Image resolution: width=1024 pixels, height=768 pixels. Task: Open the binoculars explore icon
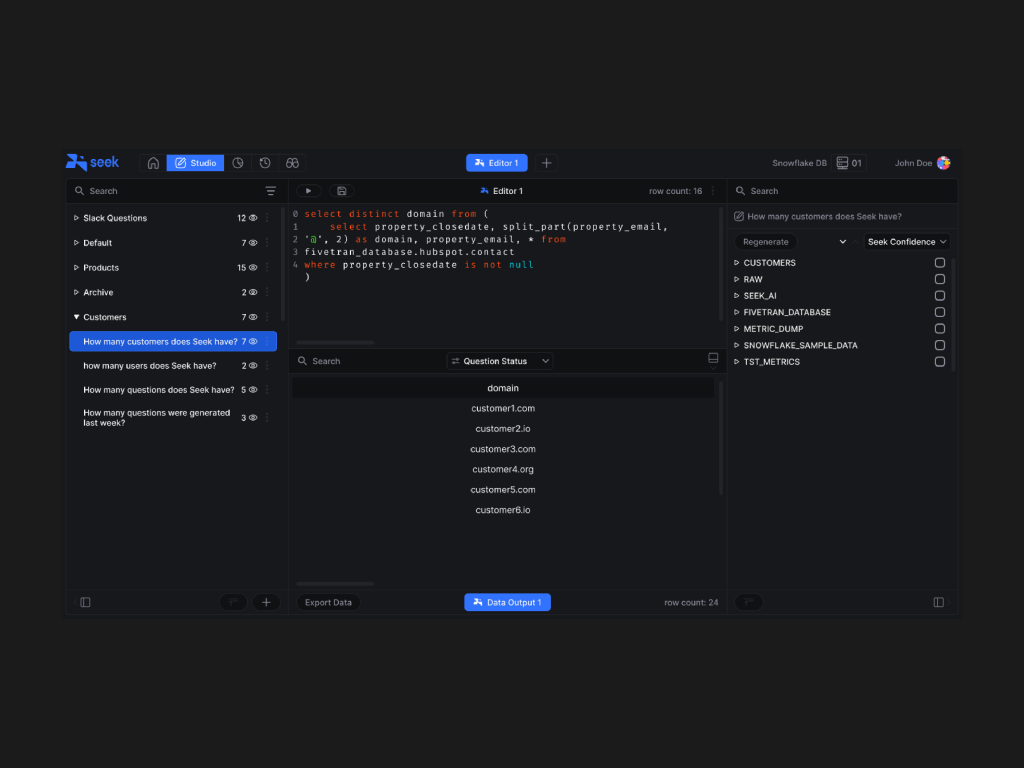293,163
